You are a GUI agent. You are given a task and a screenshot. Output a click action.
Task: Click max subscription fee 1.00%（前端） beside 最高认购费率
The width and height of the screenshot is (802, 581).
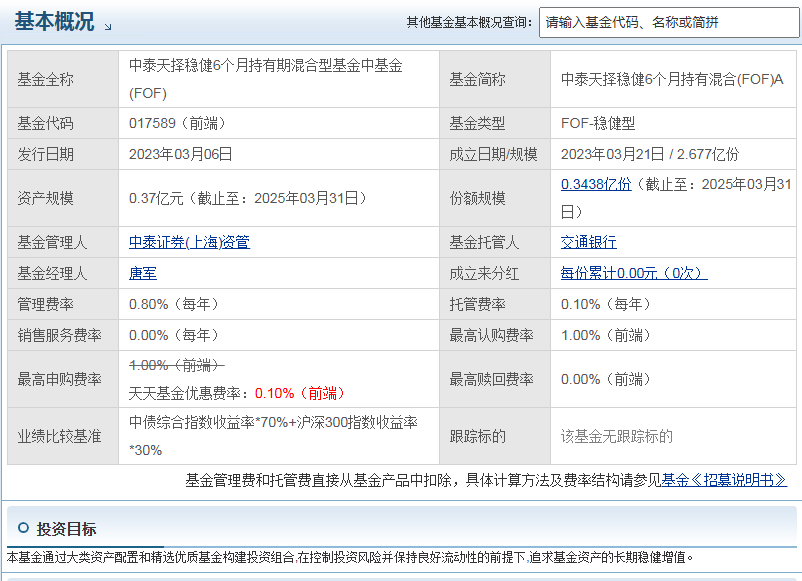607,336
